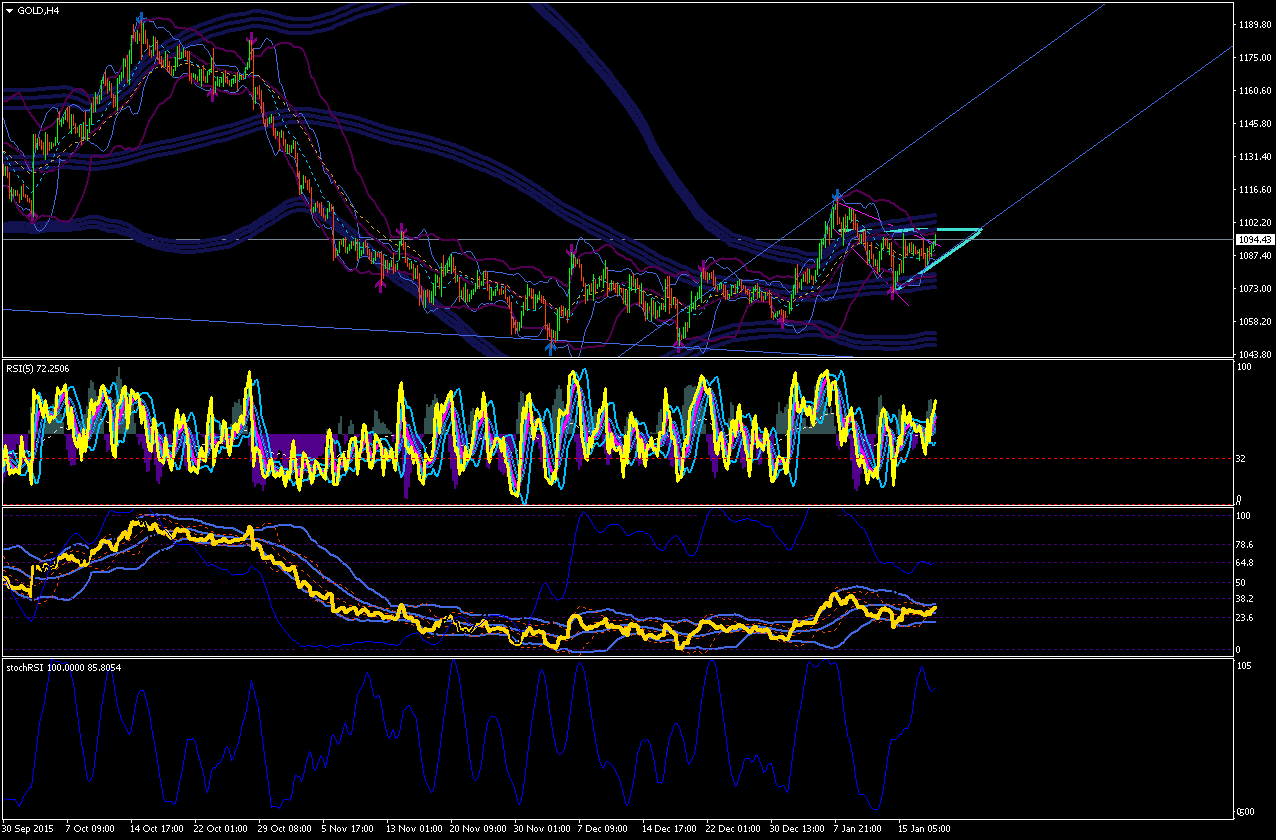Click the 64.8 level label
This screenshot has height=840, width=1276.
1244,564
